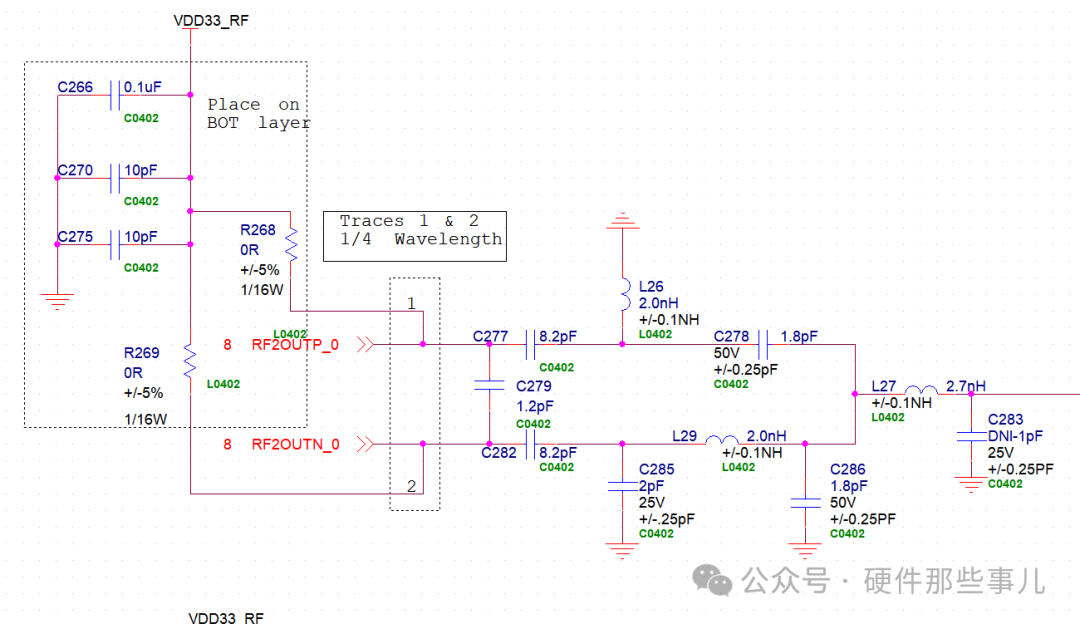Select the RF2OUTN_0 off-page port arrow

coord(366,444)
